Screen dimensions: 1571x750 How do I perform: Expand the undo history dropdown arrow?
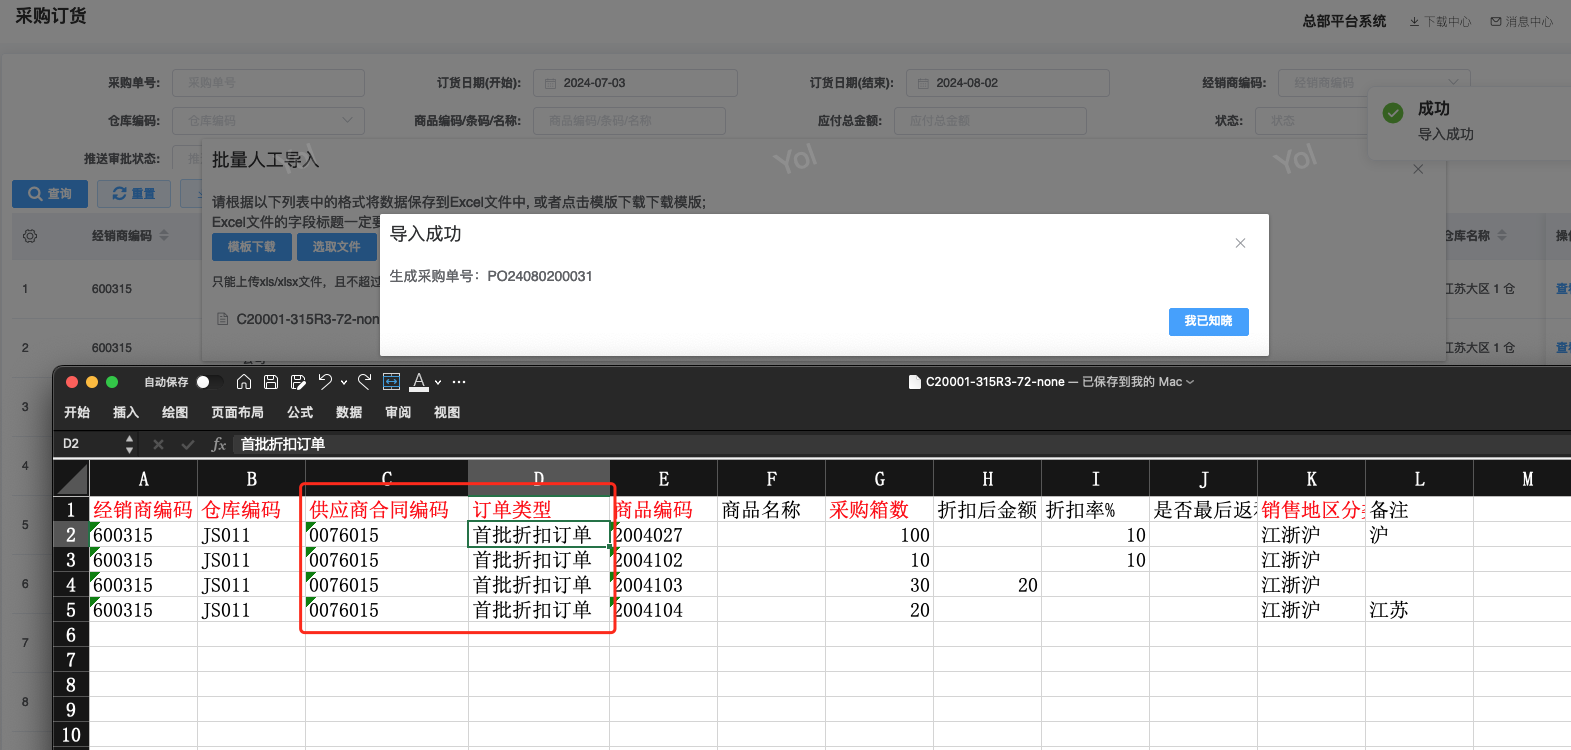pyautogui.click(x=344, y=382)
